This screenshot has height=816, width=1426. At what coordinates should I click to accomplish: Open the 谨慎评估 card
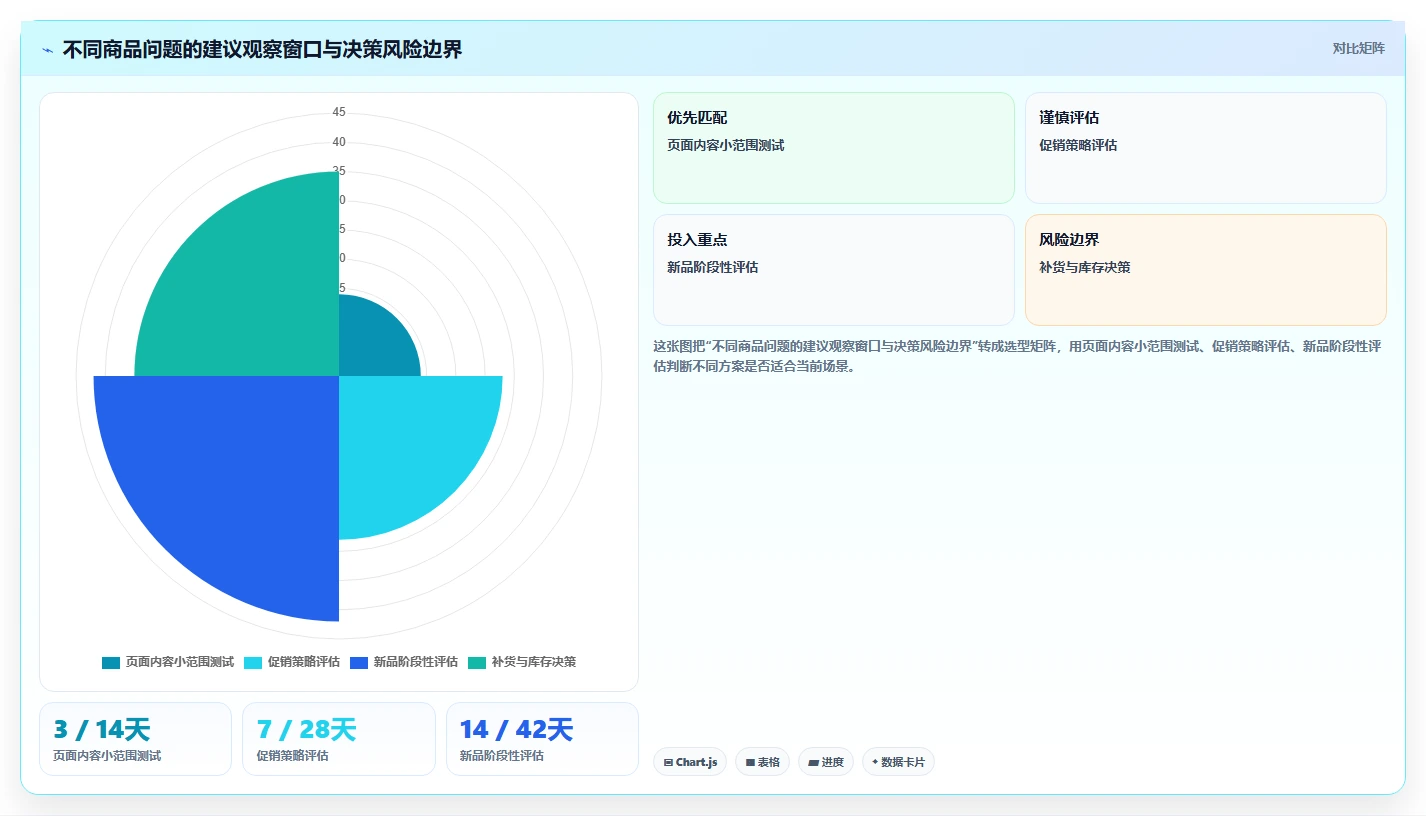pyautogui.click(x=1206, y=148)
